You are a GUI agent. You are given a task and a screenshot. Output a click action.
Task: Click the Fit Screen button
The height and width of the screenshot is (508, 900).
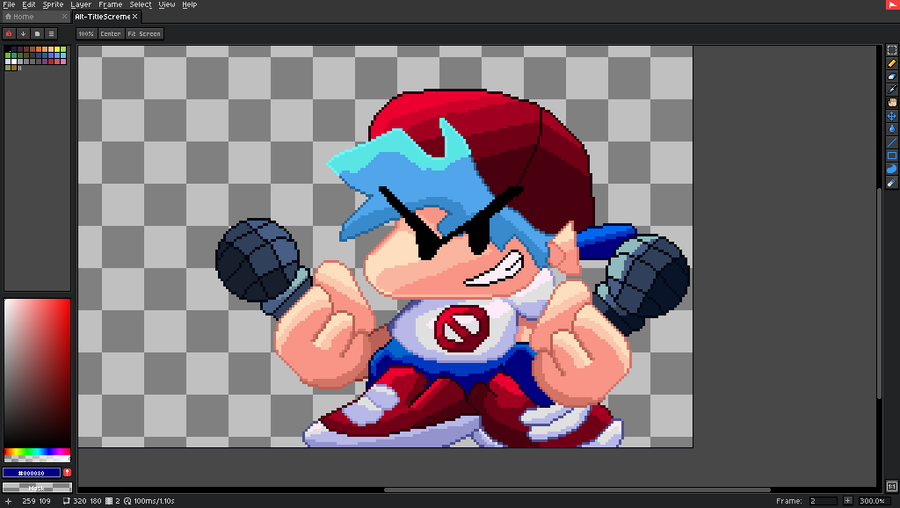(144, 34)
